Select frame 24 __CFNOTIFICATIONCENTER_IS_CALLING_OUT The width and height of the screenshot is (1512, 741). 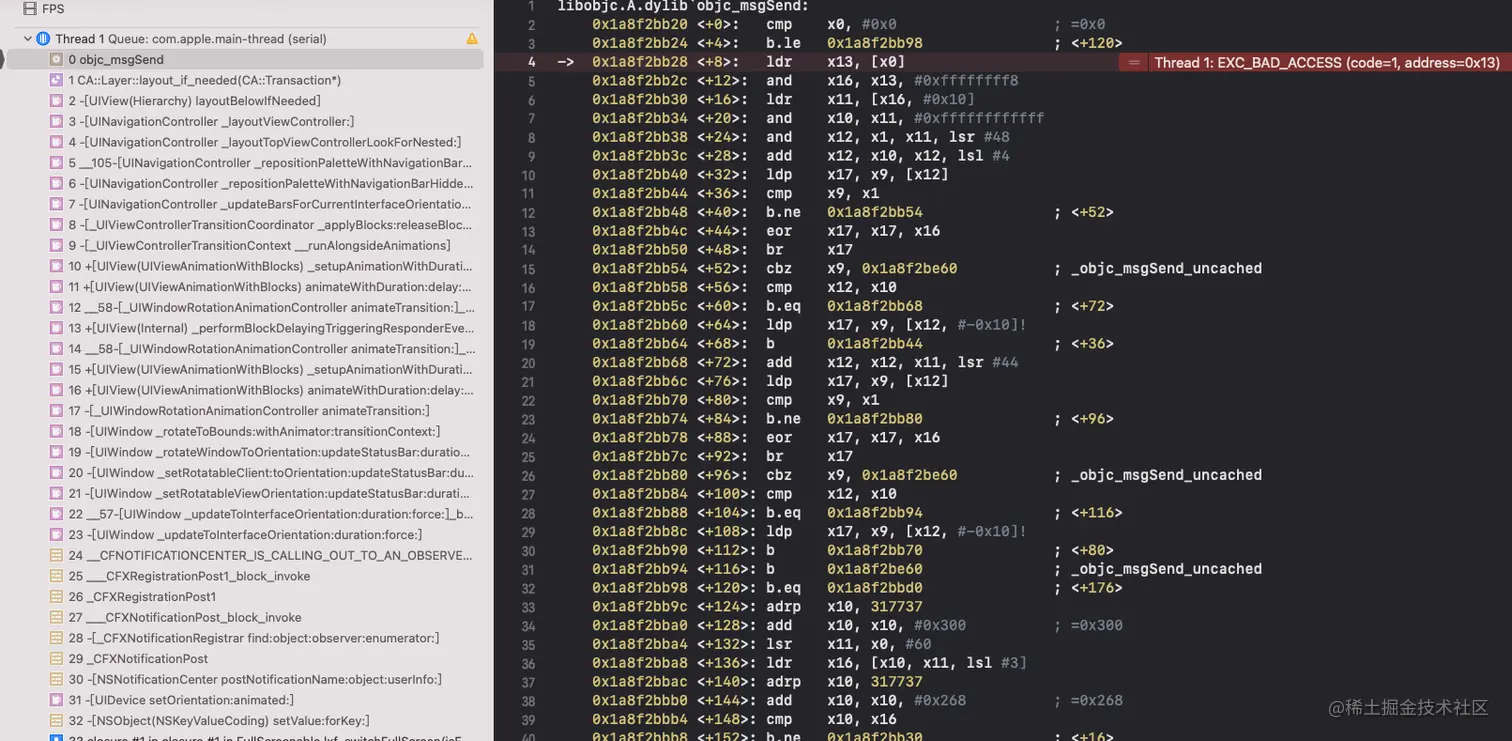click(x=246, y=556)
